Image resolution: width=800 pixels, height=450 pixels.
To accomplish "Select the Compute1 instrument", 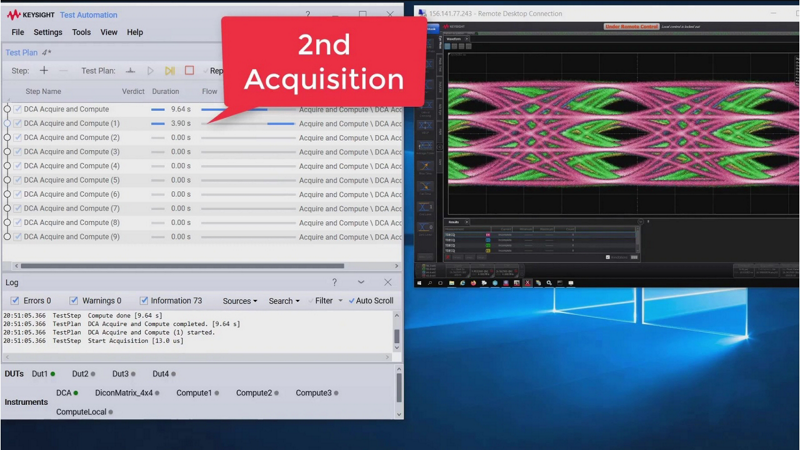I will (x=197, y=393).
